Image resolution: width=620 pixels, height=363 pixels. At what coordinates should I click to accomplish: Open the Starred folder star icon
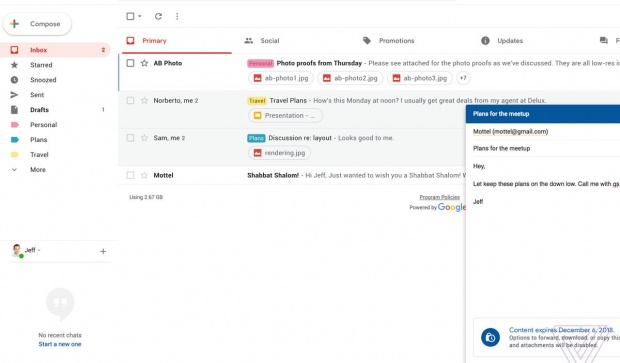pos(14,65)
